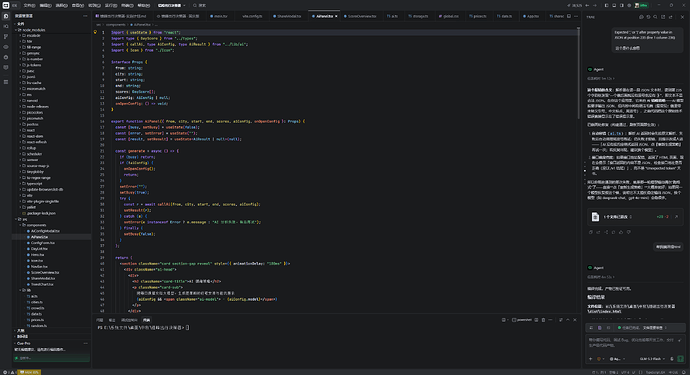
Task: Click the Explorer panel more actions ellipsis
Action: coord(85,16)
